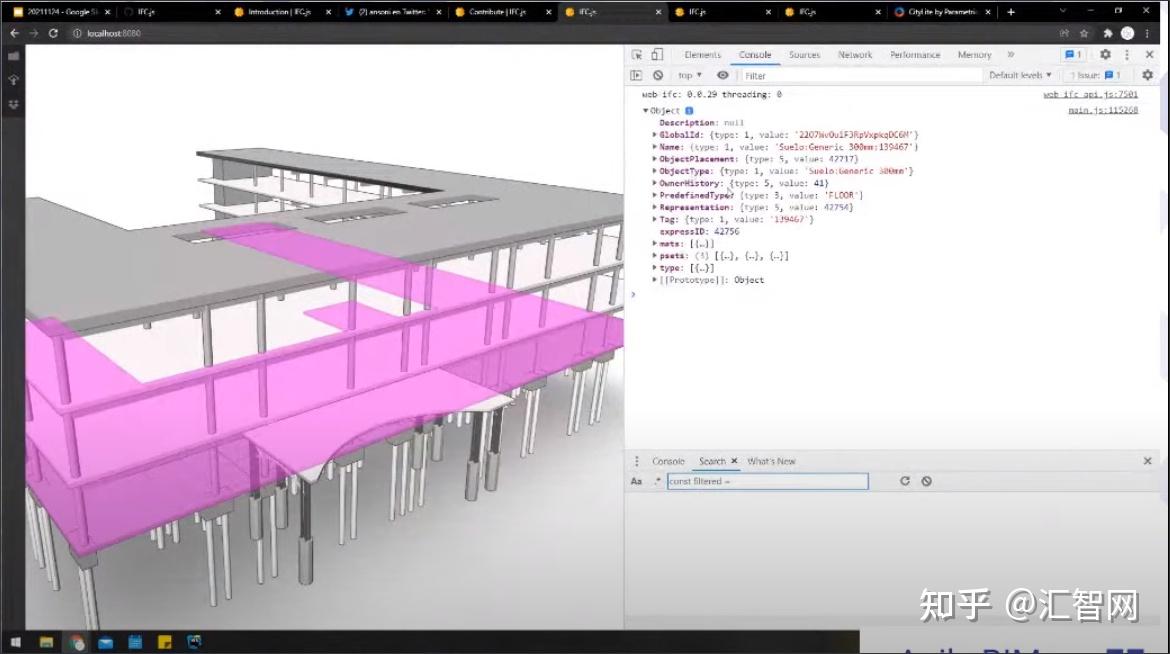Open the 'top' execution context dropdown

(689, 75)
